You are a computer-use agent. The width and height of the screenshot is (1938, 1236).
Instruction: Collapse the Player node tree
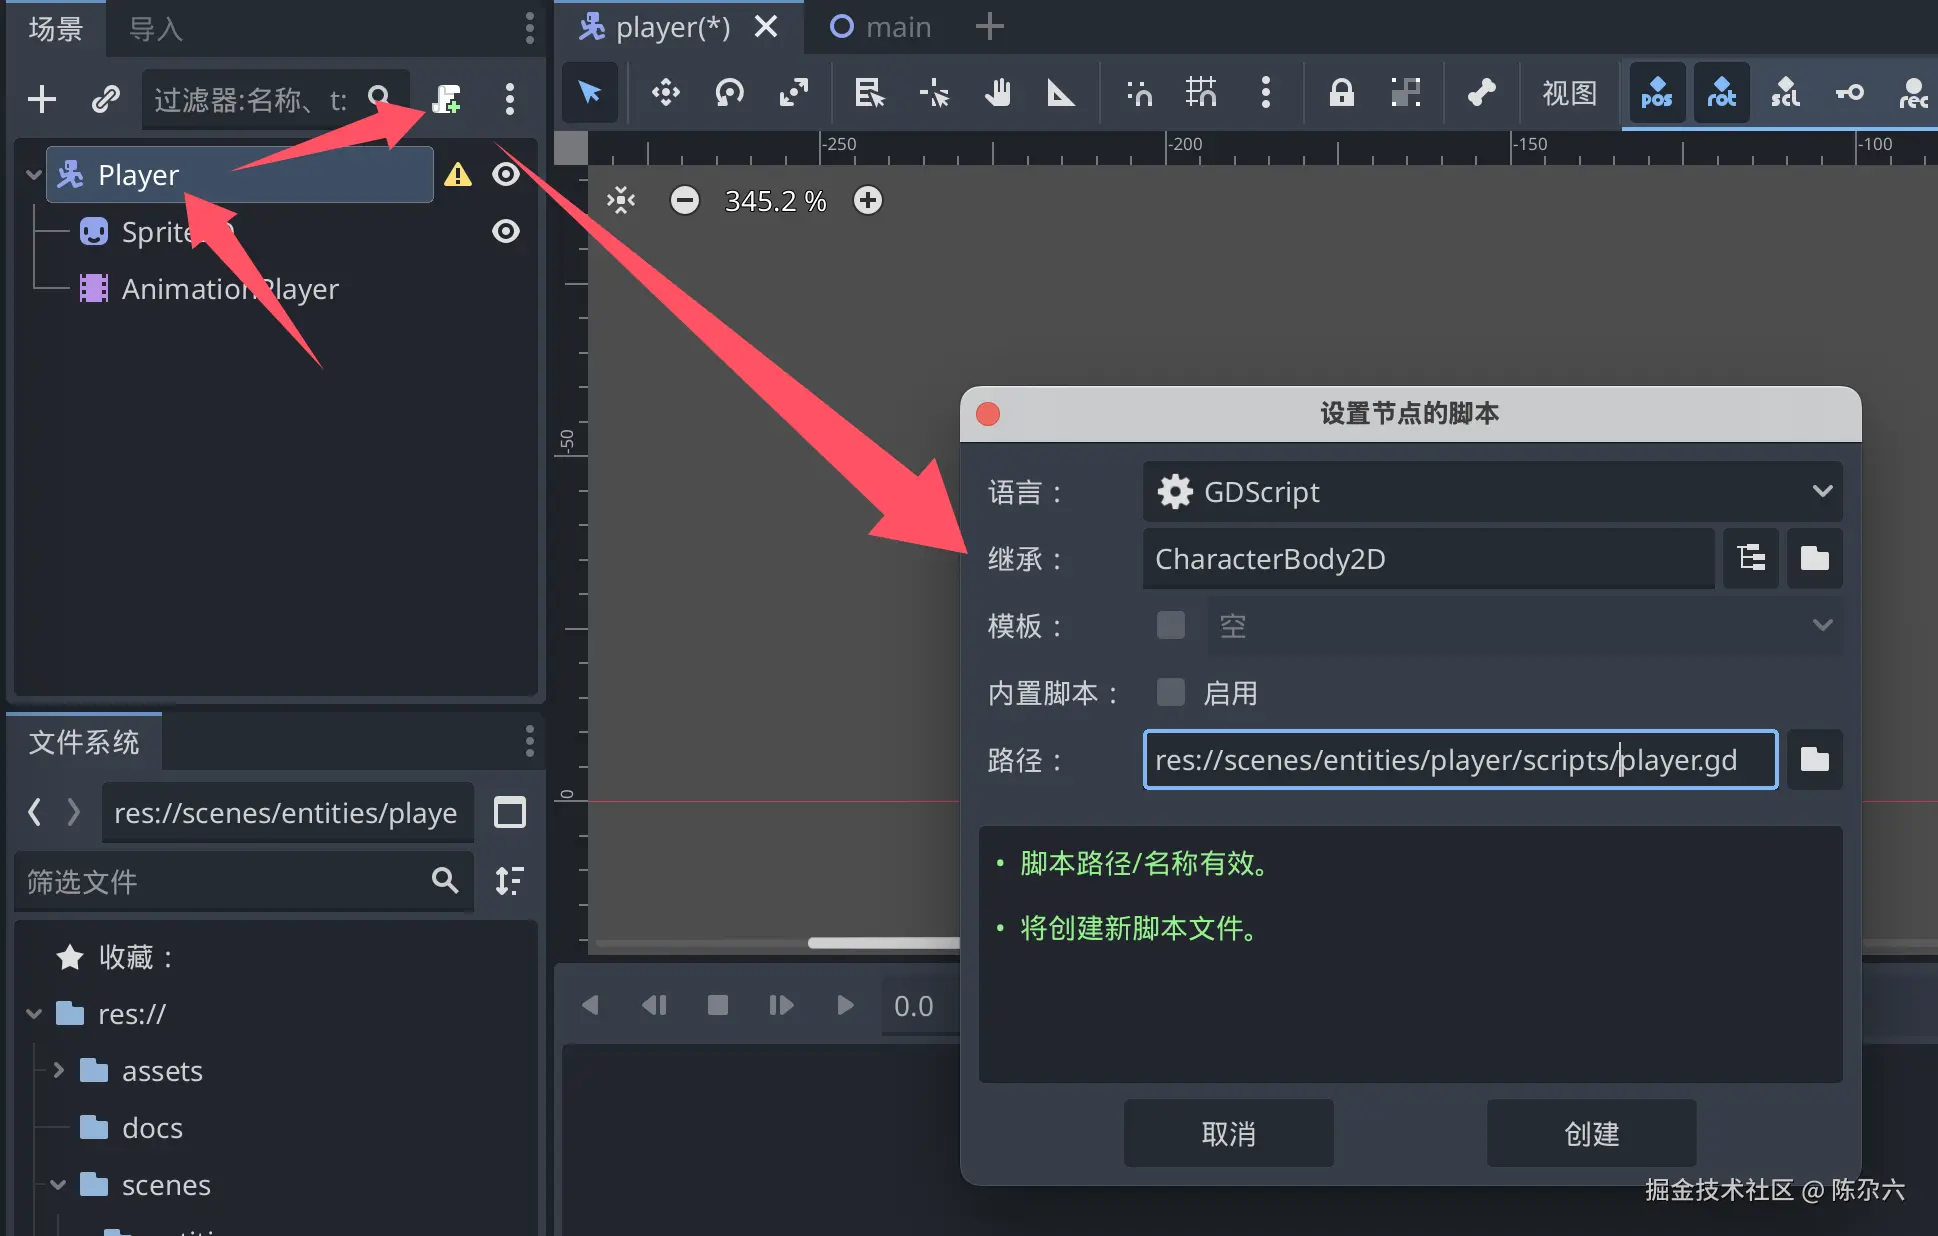click(33, 175)
